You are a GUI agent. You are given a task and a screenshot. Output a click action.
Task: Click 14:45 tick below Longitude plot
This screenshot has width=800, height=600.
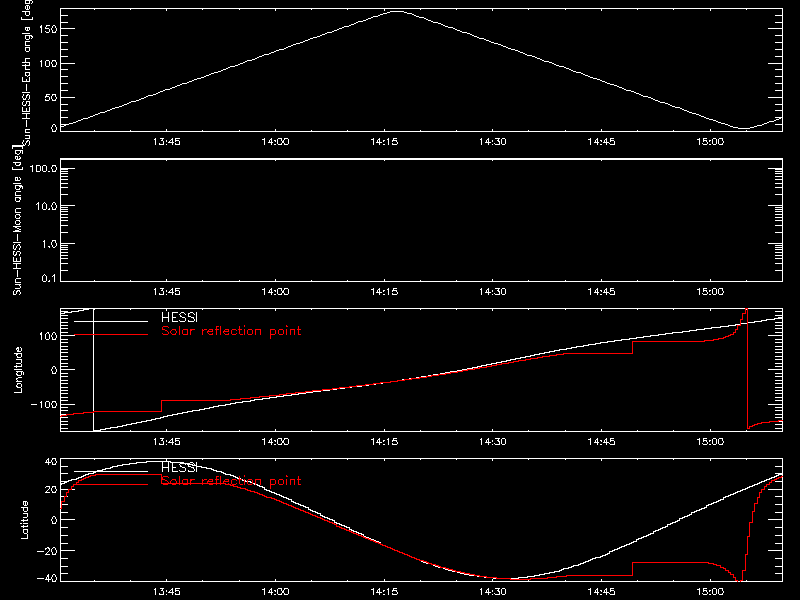click(x=601, y=442)
